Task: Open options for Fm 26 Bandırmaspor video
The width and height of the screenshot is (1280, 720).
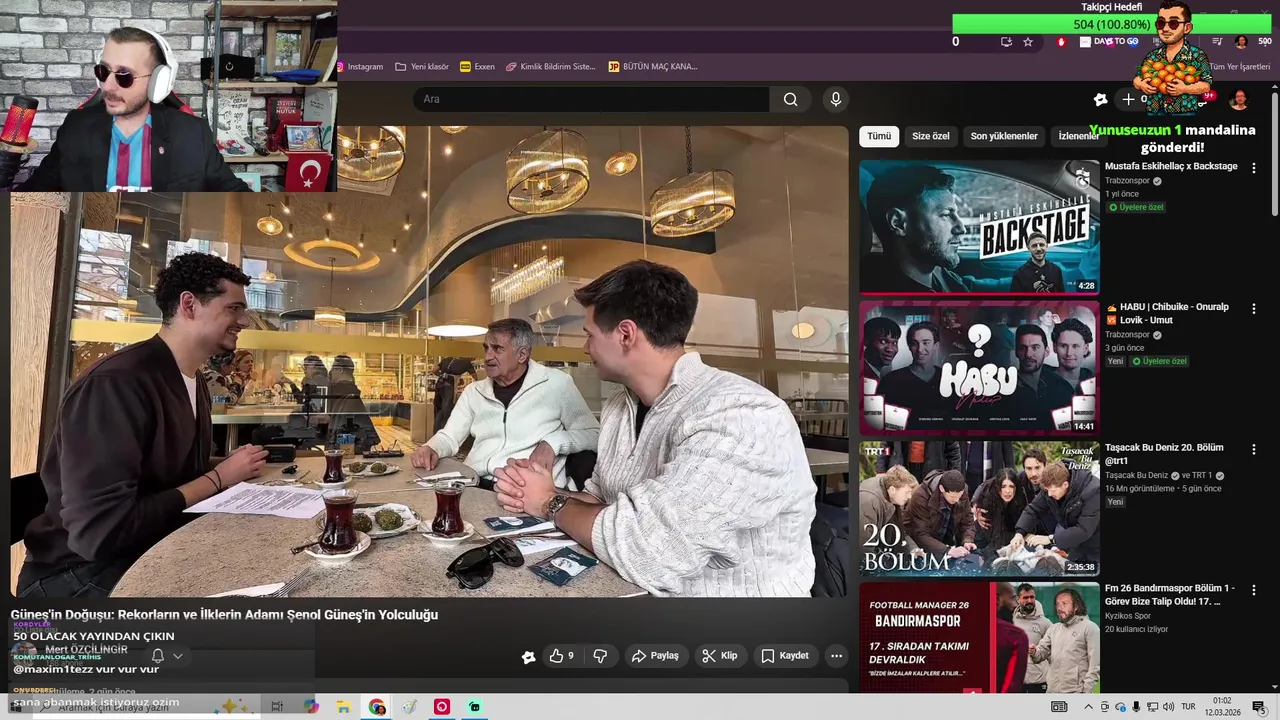Action: (x=1253, y=590)
